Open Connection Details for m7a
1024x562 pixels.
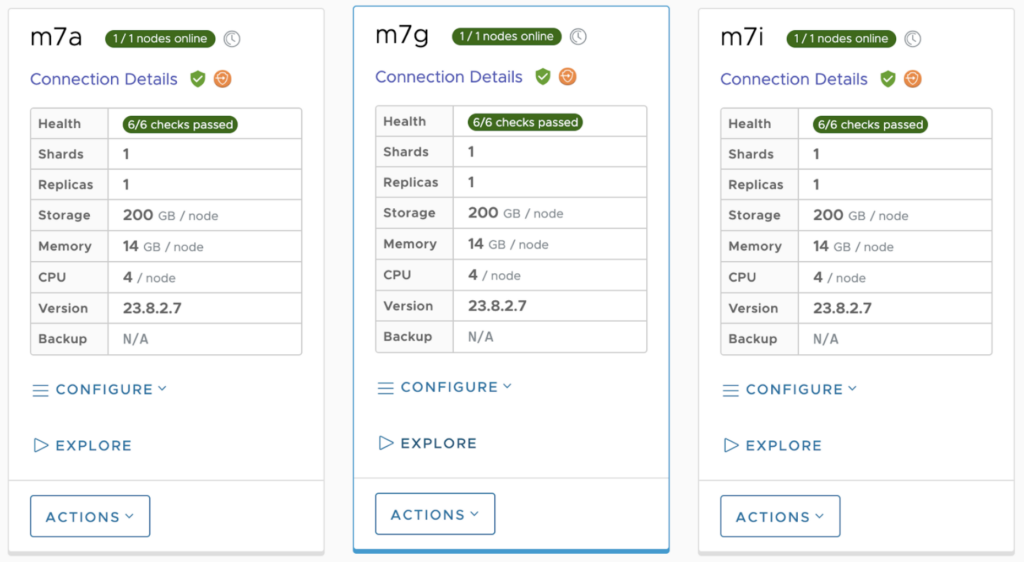click(x=104, y=79)
